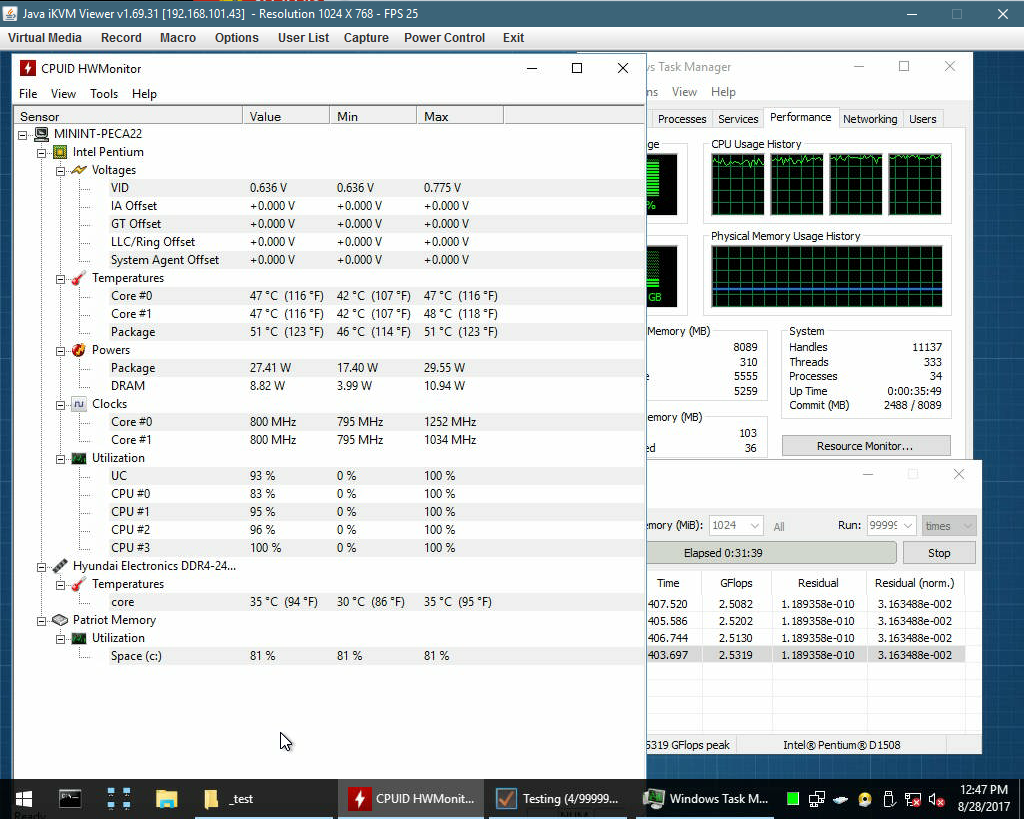Select the DRAM power row

tap(376, 386)
